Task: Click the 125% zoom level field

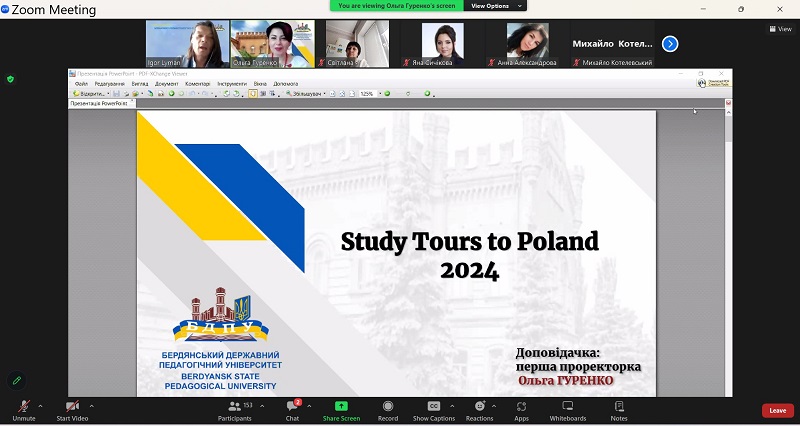Action: tap(368, 94)
